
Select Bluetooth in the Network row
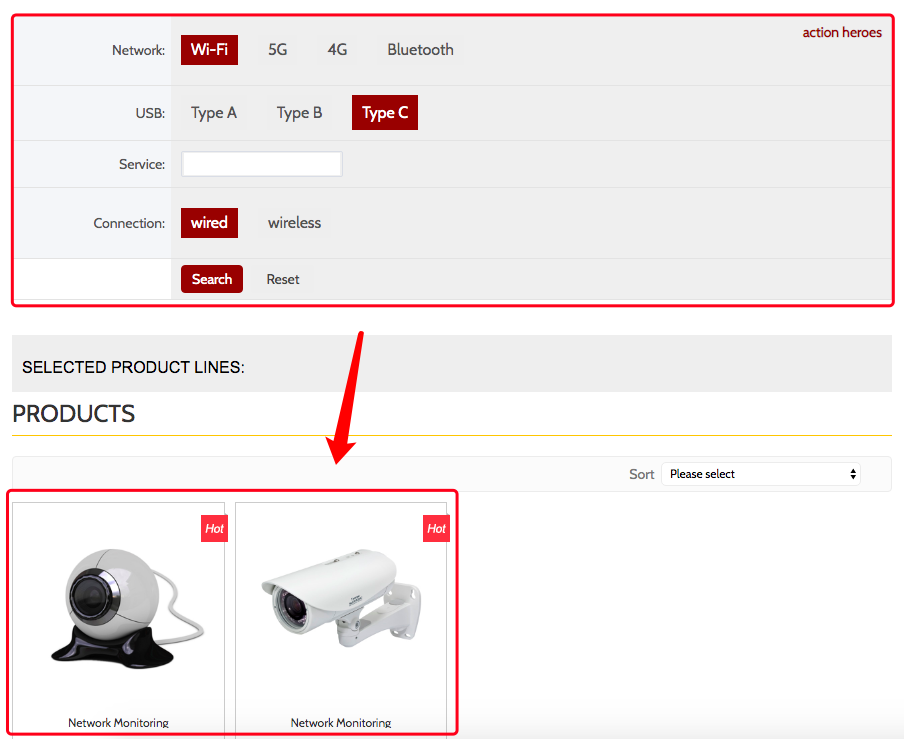tap(420, 50)
